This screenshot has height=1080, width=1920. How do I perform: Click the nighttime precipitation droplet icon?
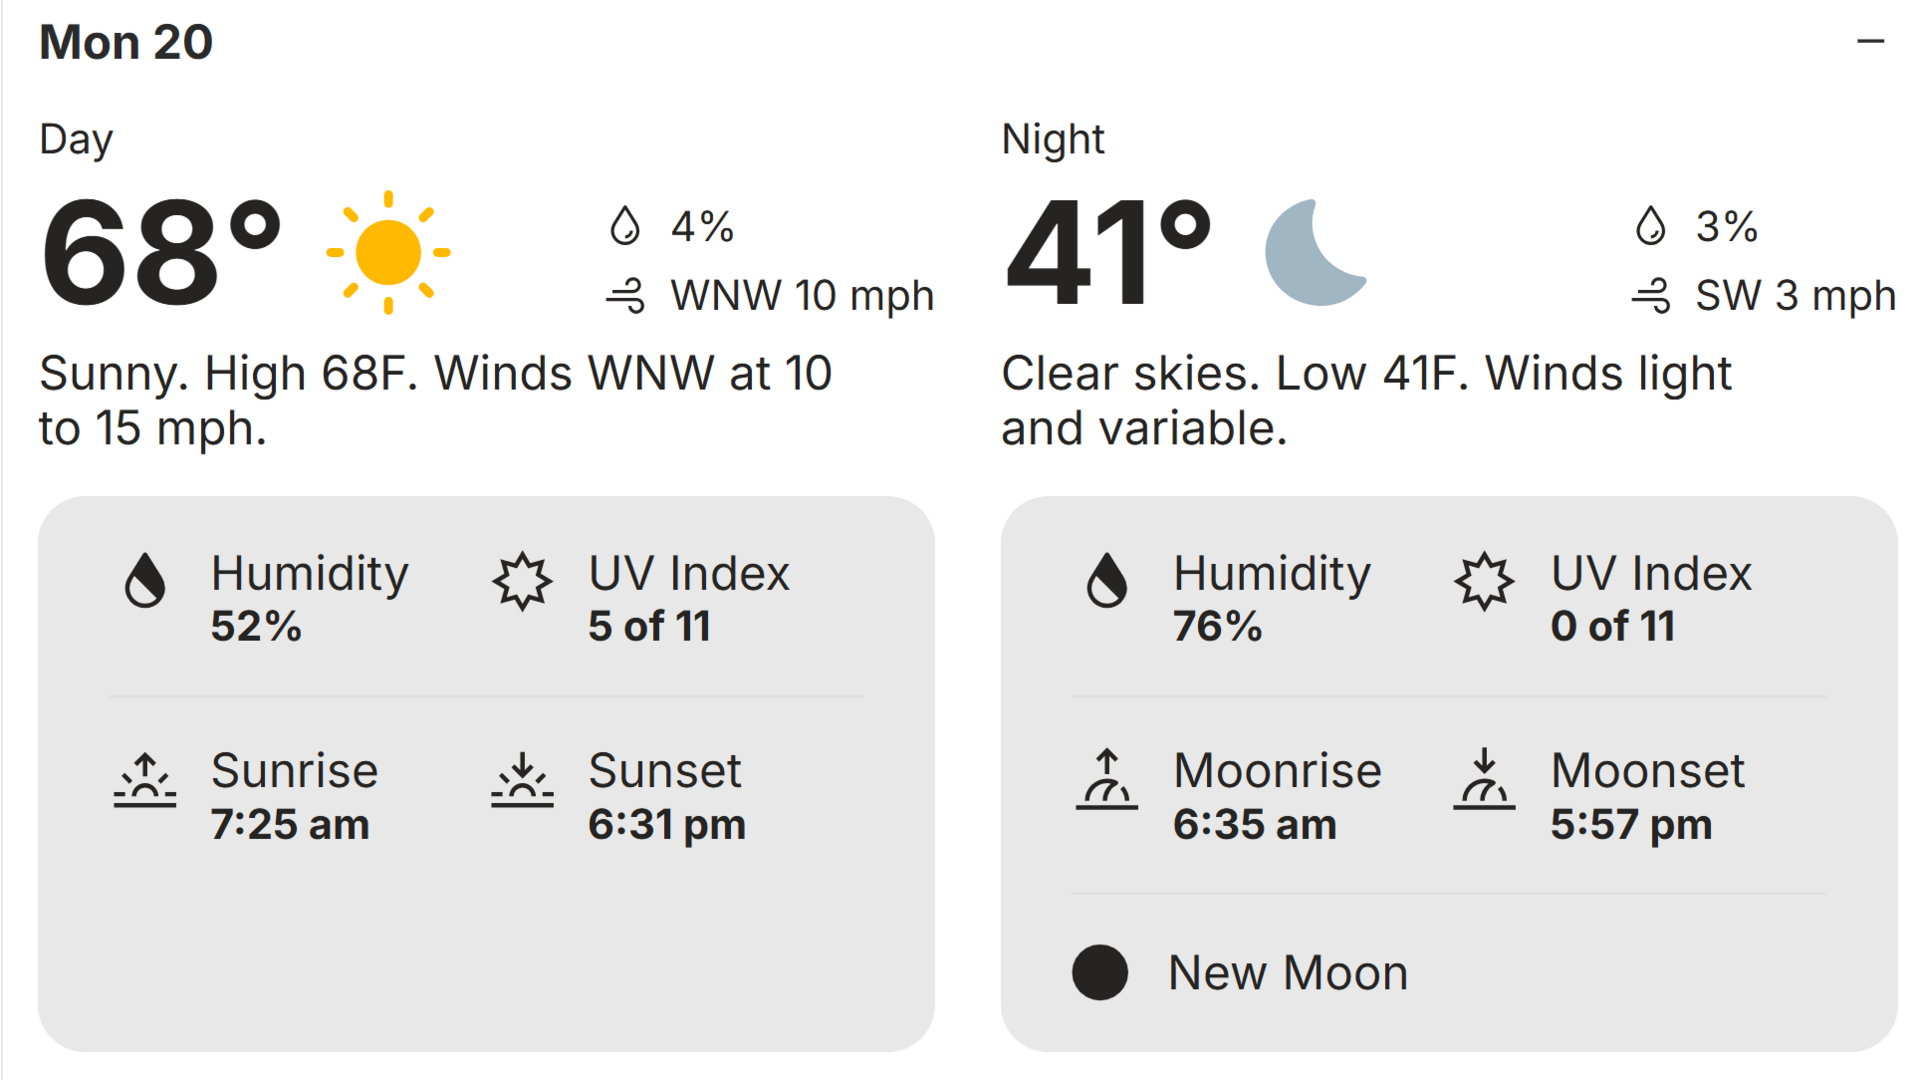[x=1650, y=226]
